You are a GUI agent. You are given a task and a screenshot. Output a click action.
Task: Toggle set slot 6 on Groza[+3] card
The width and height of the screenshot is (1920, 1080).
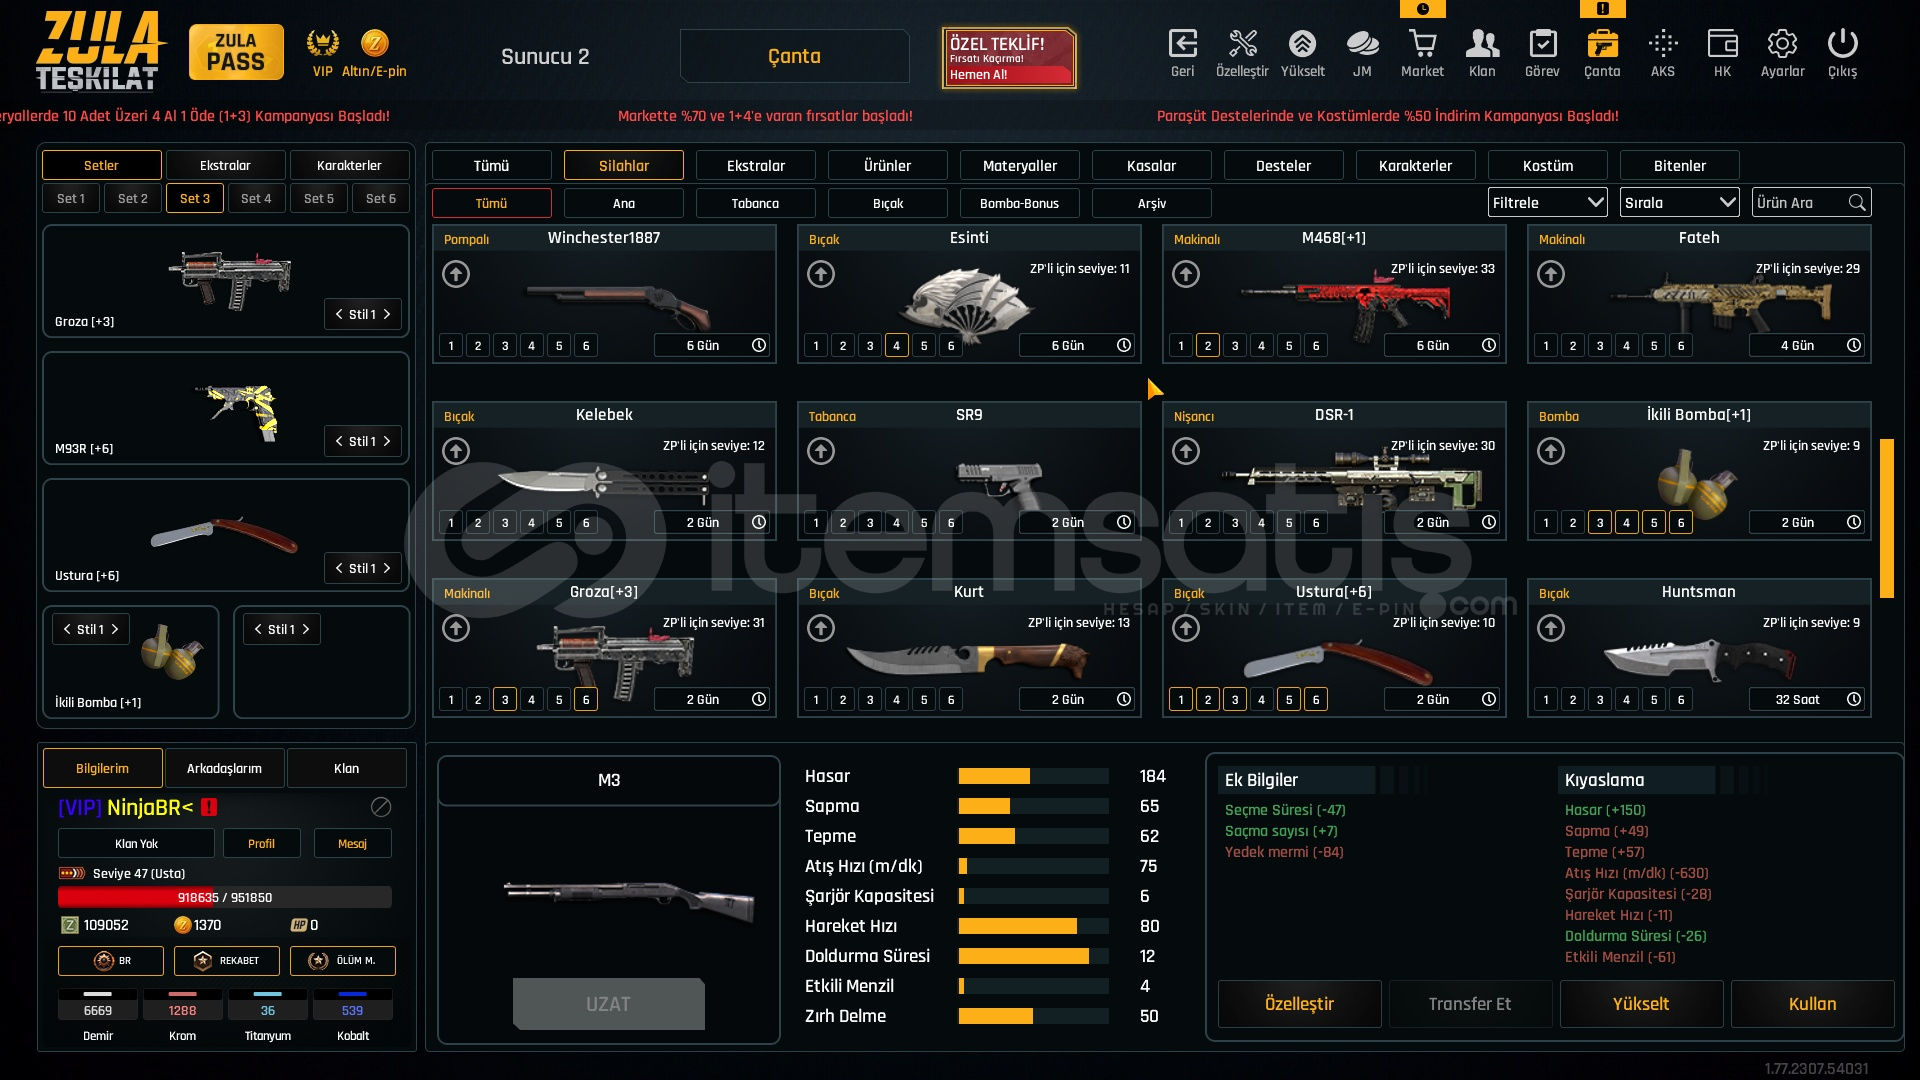pos(586,699)
